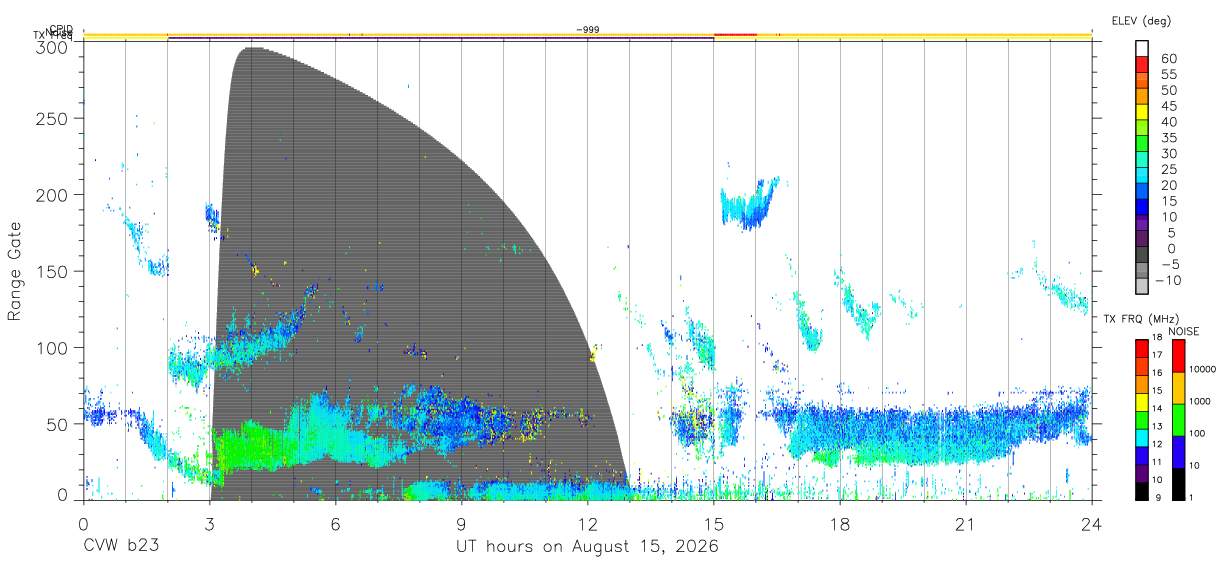The height and width of the screenshot is (567, 1228).
Task: Click the x-axis tick label '3'
Action: [x=209, y=524]
